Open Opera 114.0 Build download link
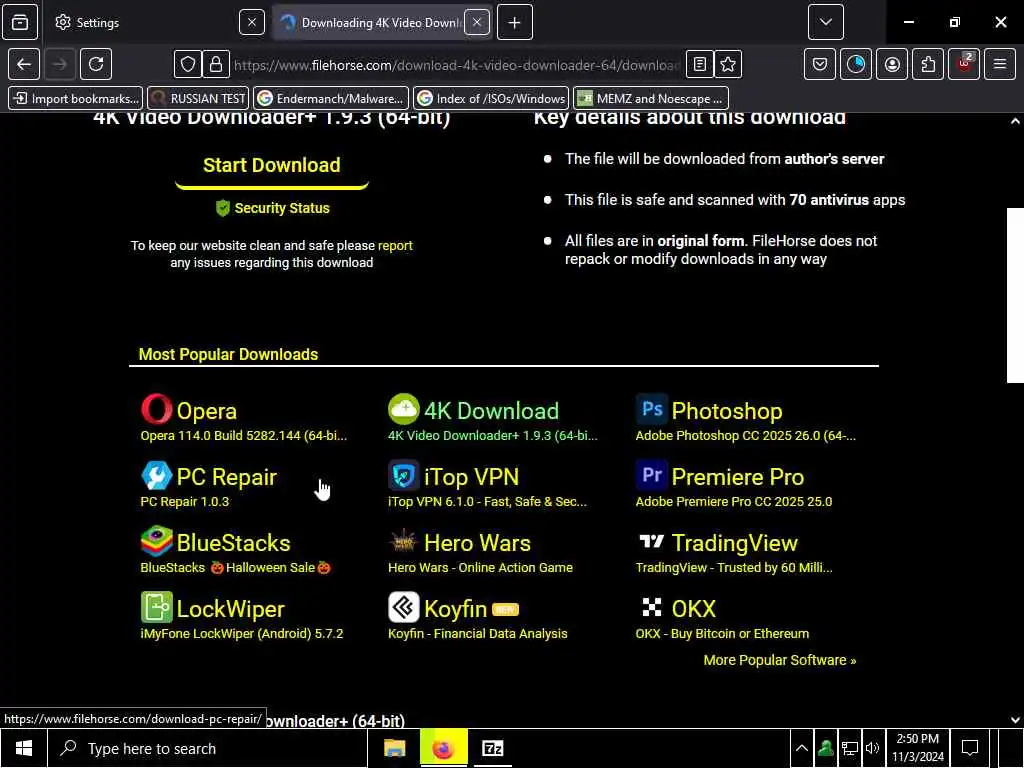 (244, 436)
